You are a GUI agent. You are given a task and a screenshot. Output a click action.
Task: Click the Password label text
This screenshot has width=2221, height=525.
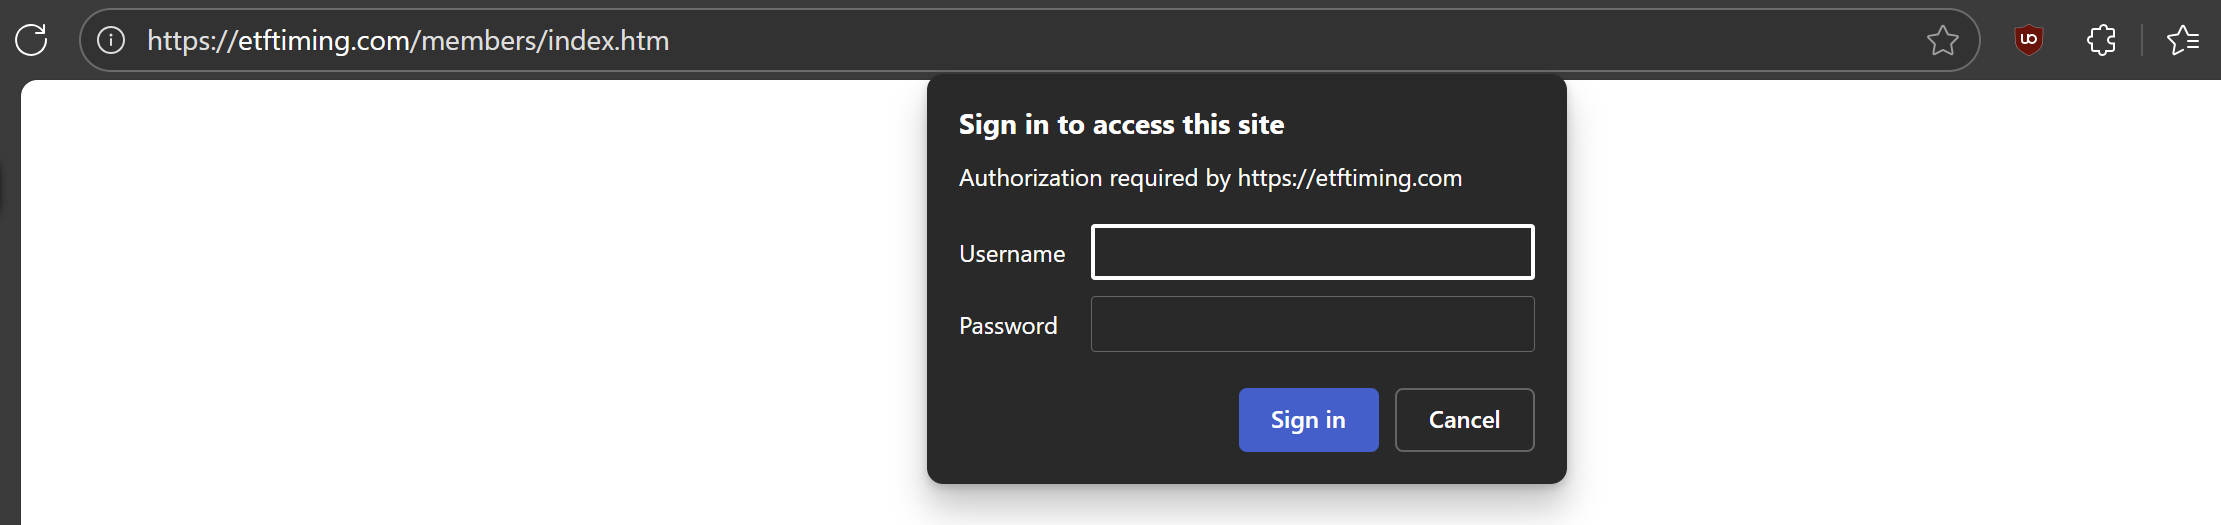pos(1007,326)
